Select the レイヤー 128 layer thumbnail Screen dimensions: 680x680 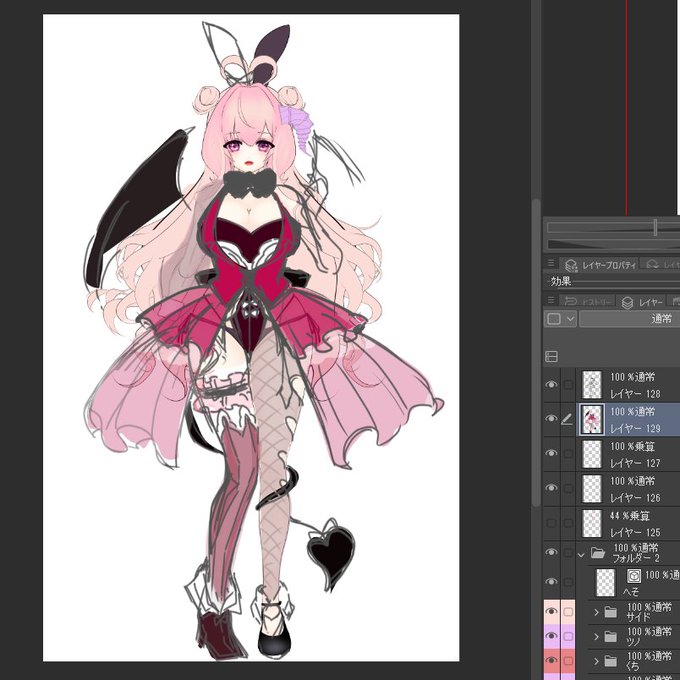(592, 385)
